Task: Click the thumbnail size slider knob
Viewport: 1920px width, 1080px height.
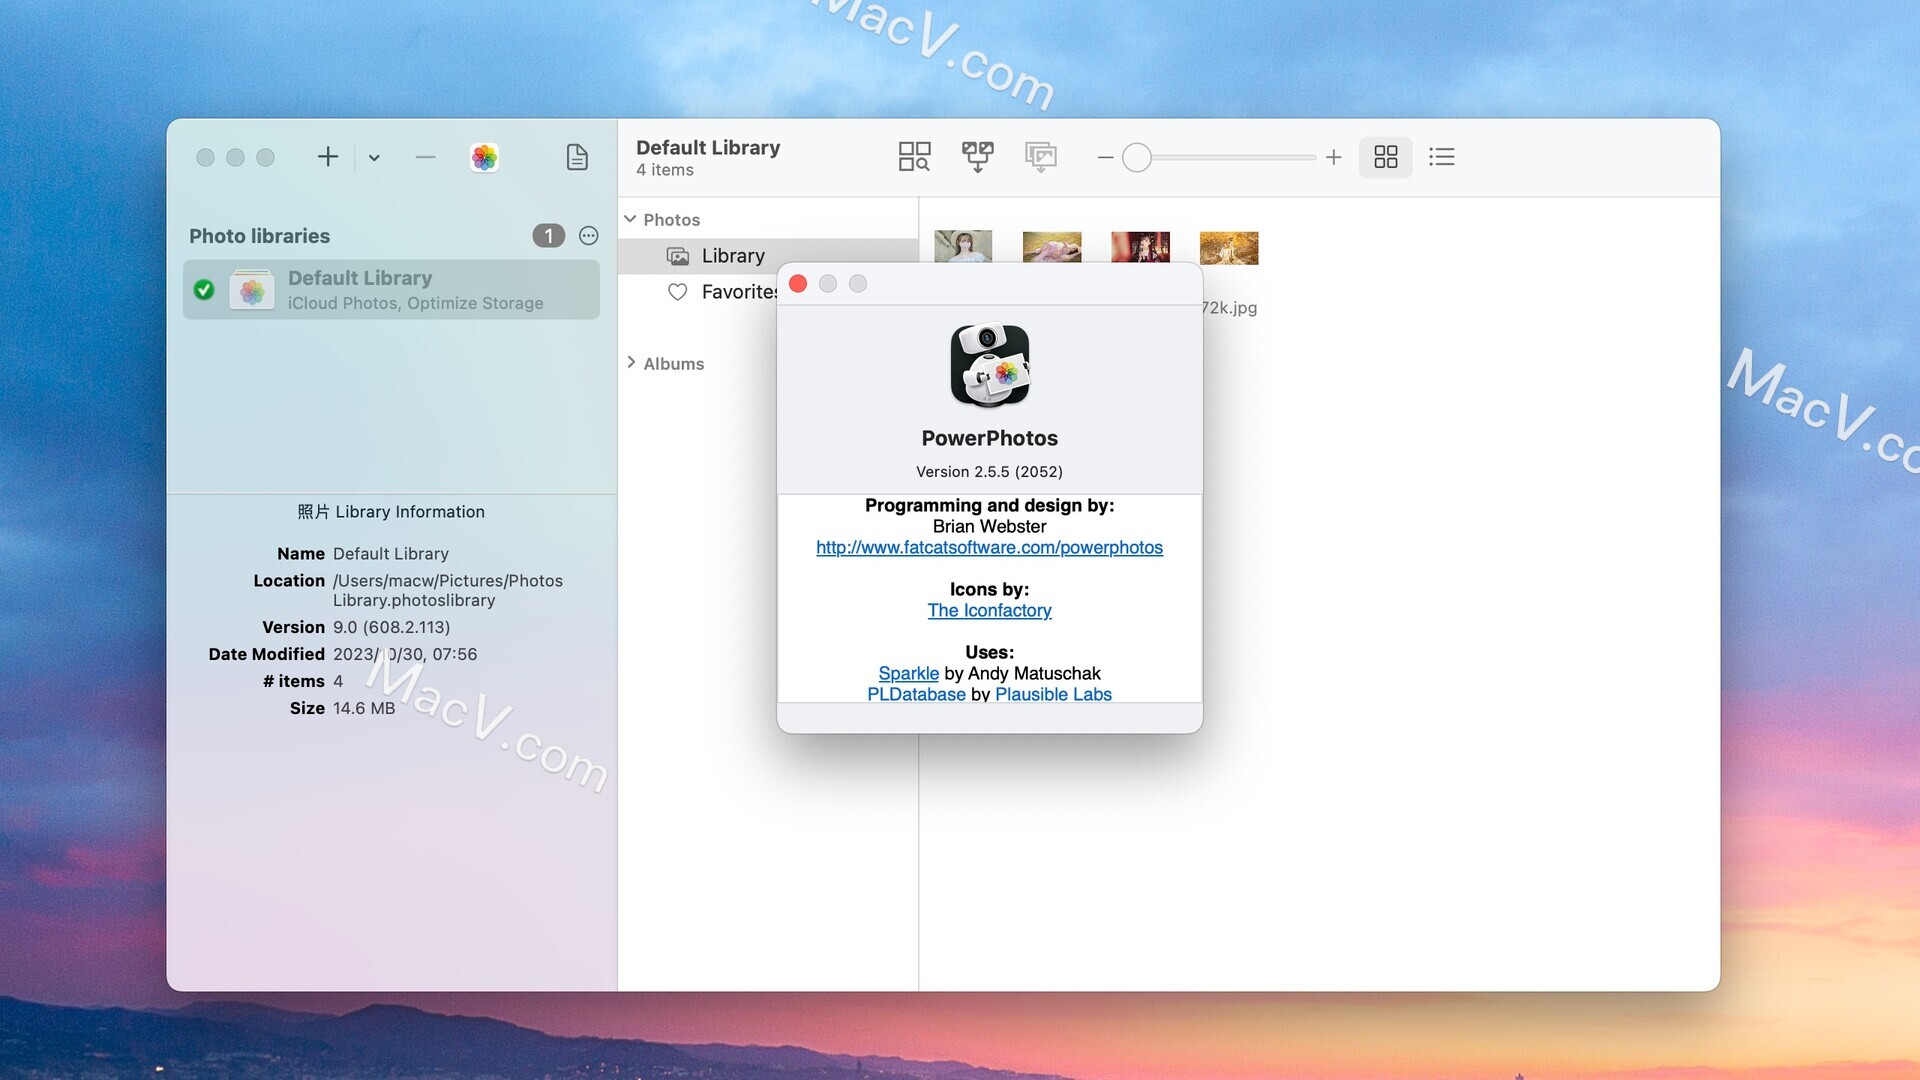Action: (1137, 158)
